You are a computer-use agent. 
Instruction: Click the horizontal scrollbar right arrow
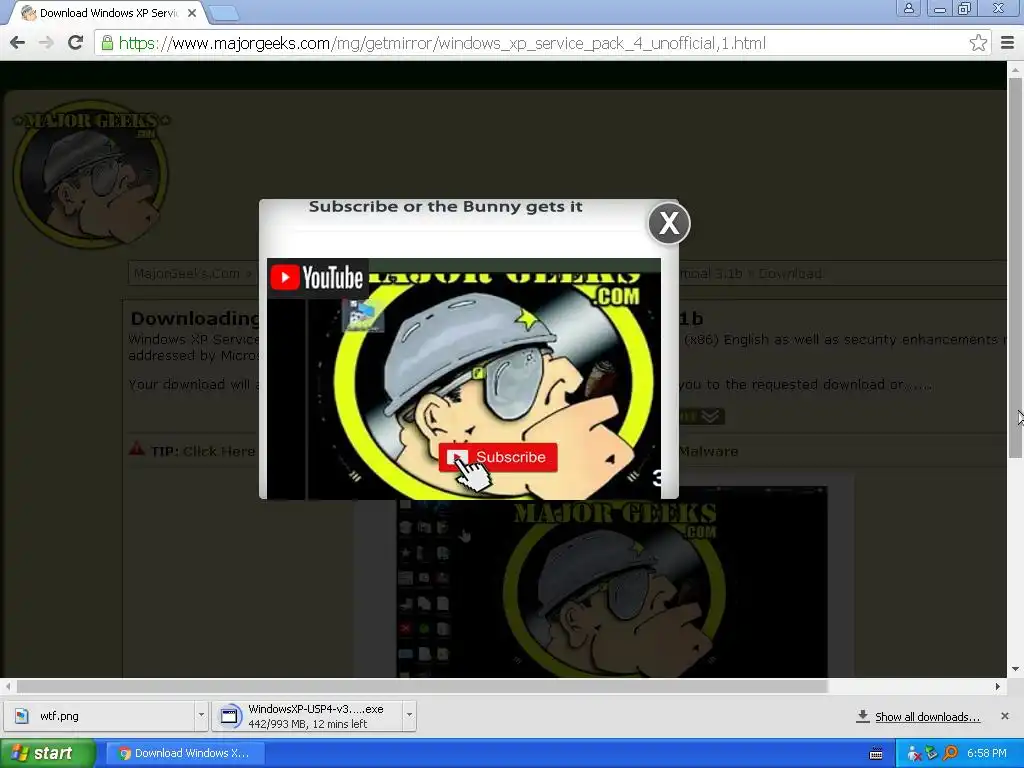998,686
